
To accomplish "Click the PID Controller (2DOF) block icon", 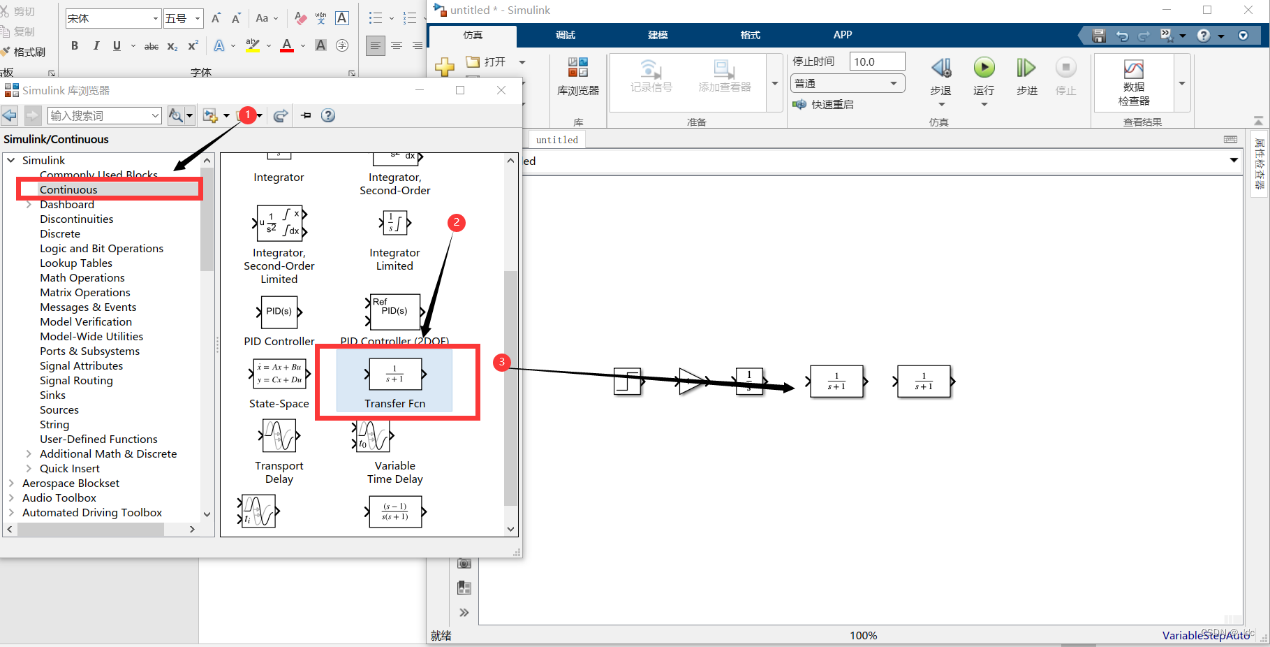I will coord(395,312).
